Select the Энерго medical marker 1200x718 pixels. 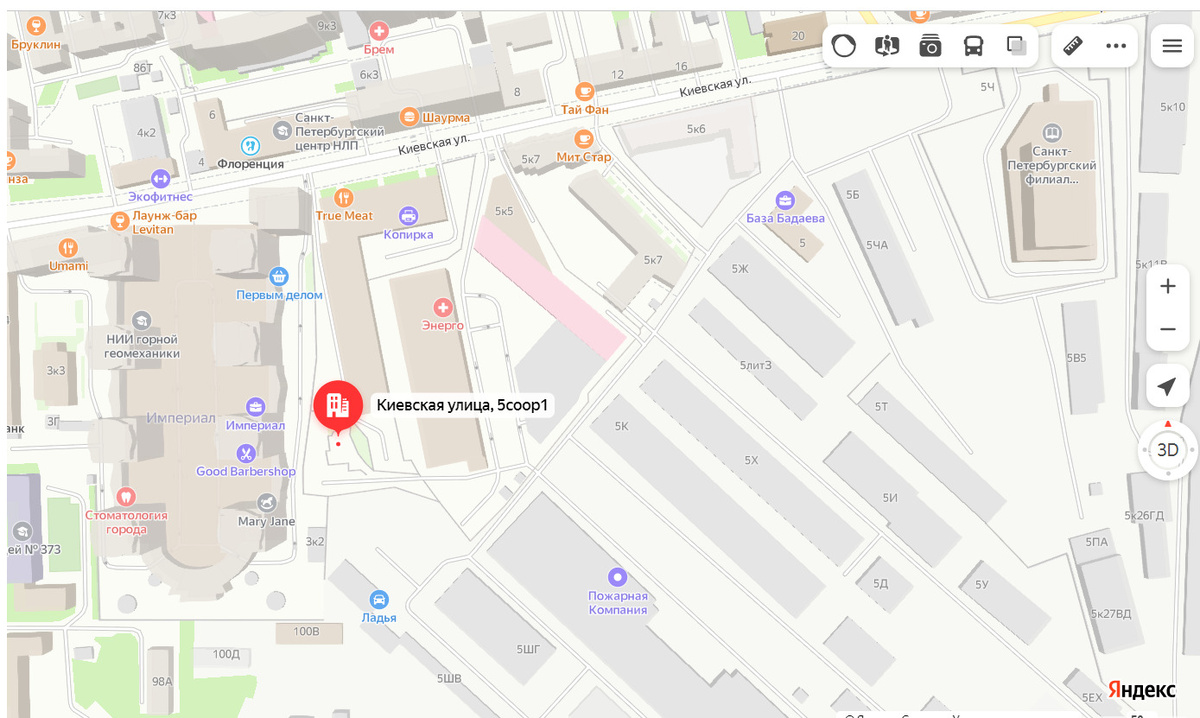pyautogui.click(x=442, y=307)
